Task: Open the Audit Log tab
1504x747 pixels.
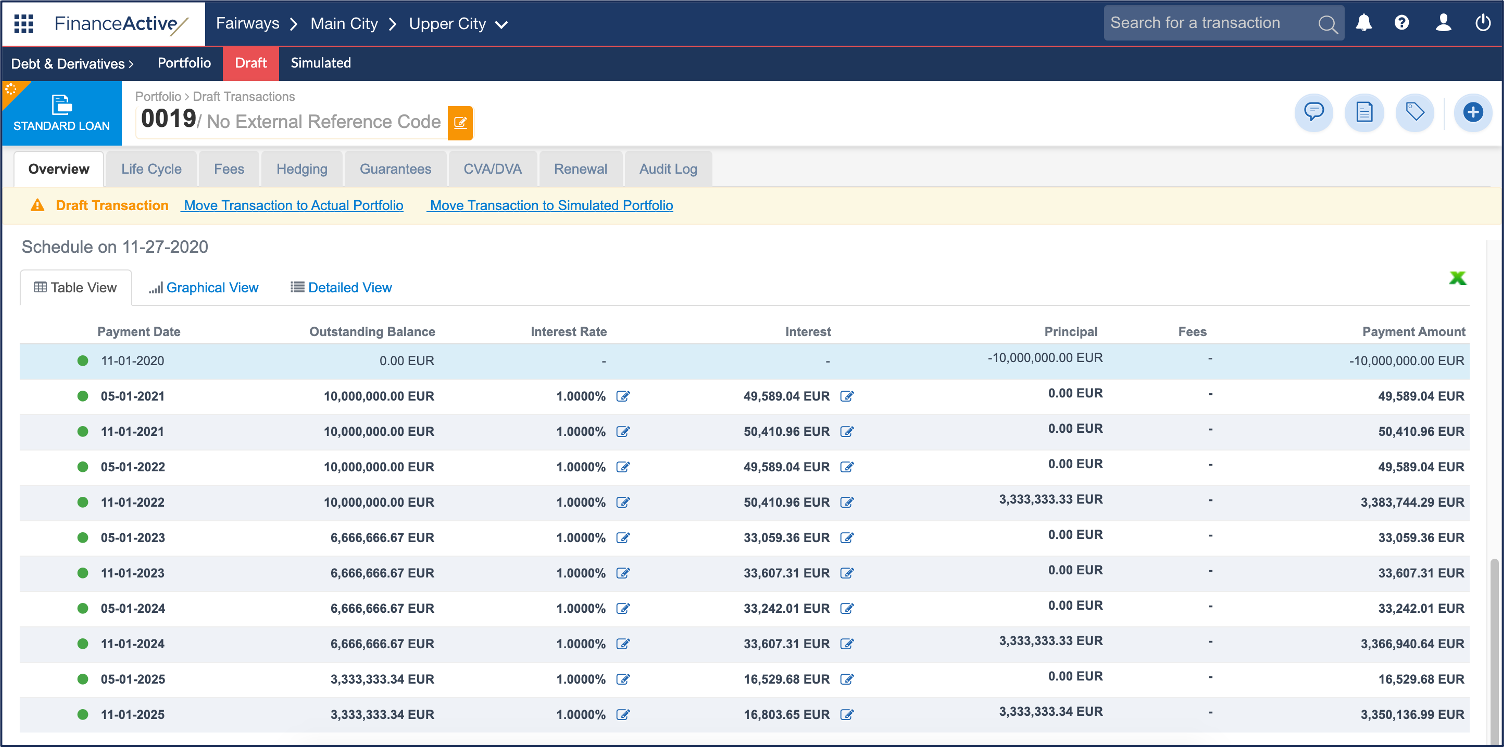Action: point(668,169)
